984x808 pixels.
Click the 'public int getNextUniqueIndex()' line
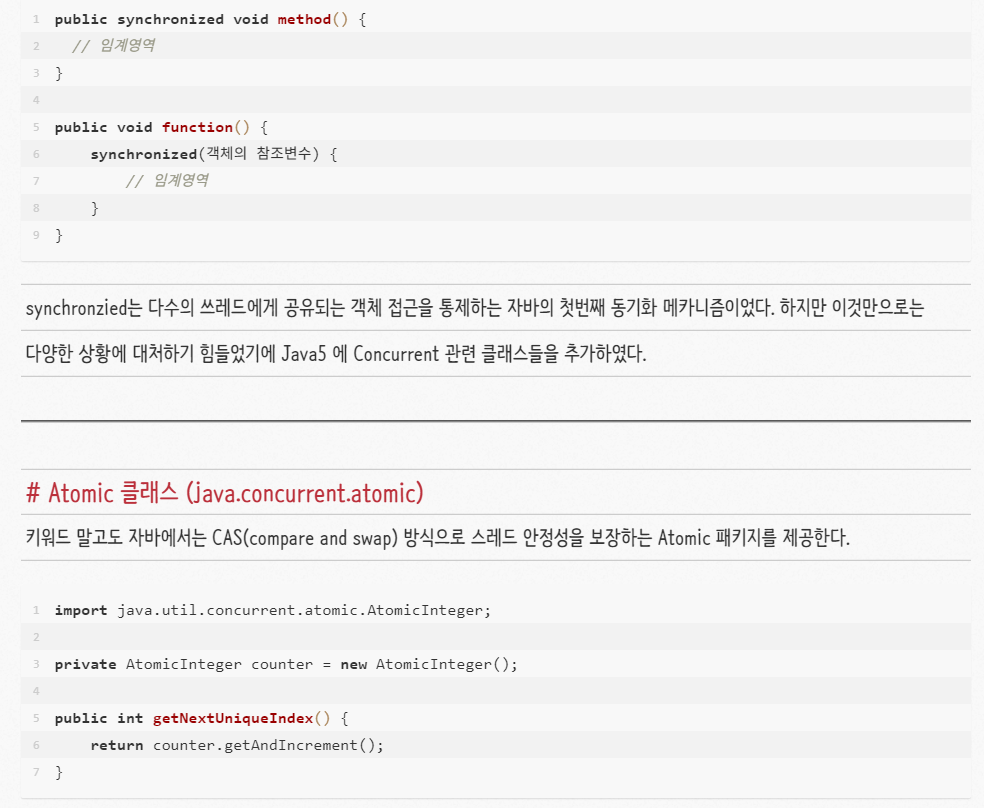[201, 718]
